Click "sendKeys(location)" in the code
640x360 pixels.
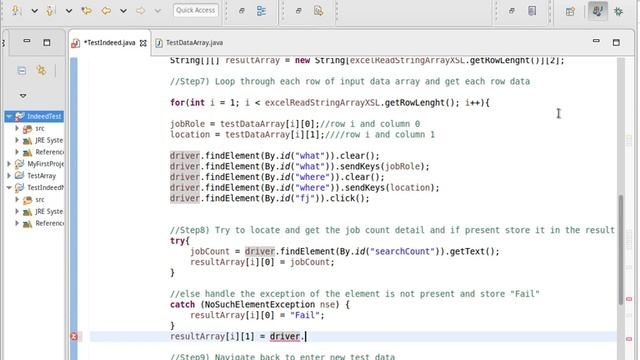pos(392,187)
